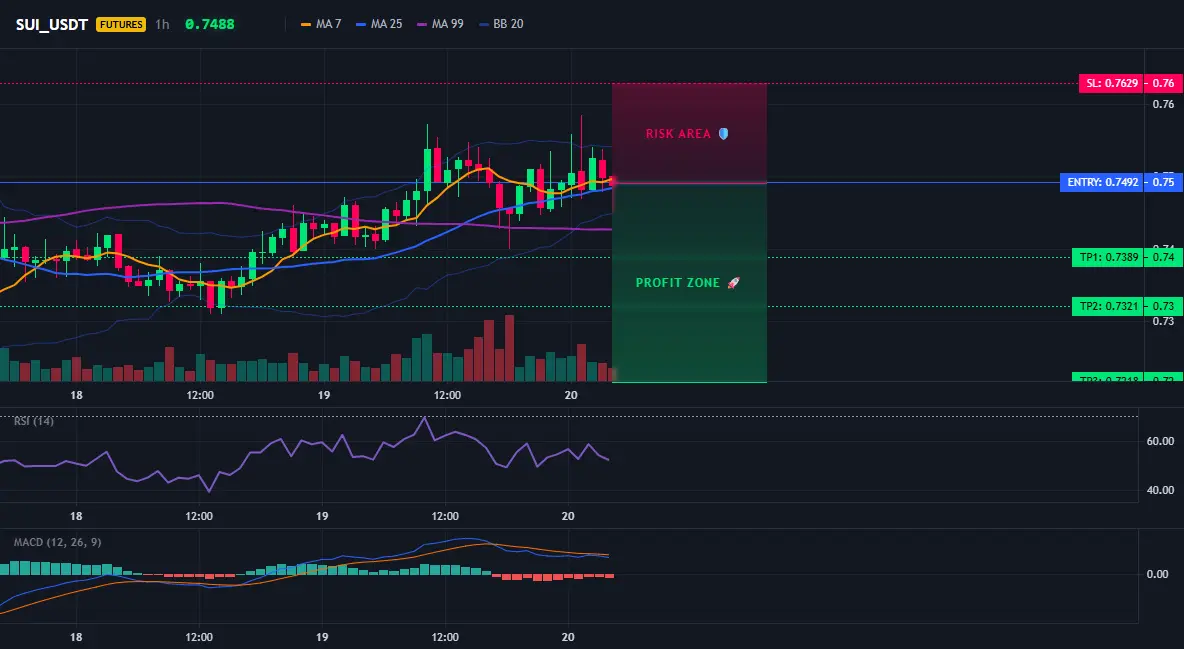Click the MACD (12, 26, 9) indicator label
This screenshot has height=649, width=1184.
[x=57, y=542]
